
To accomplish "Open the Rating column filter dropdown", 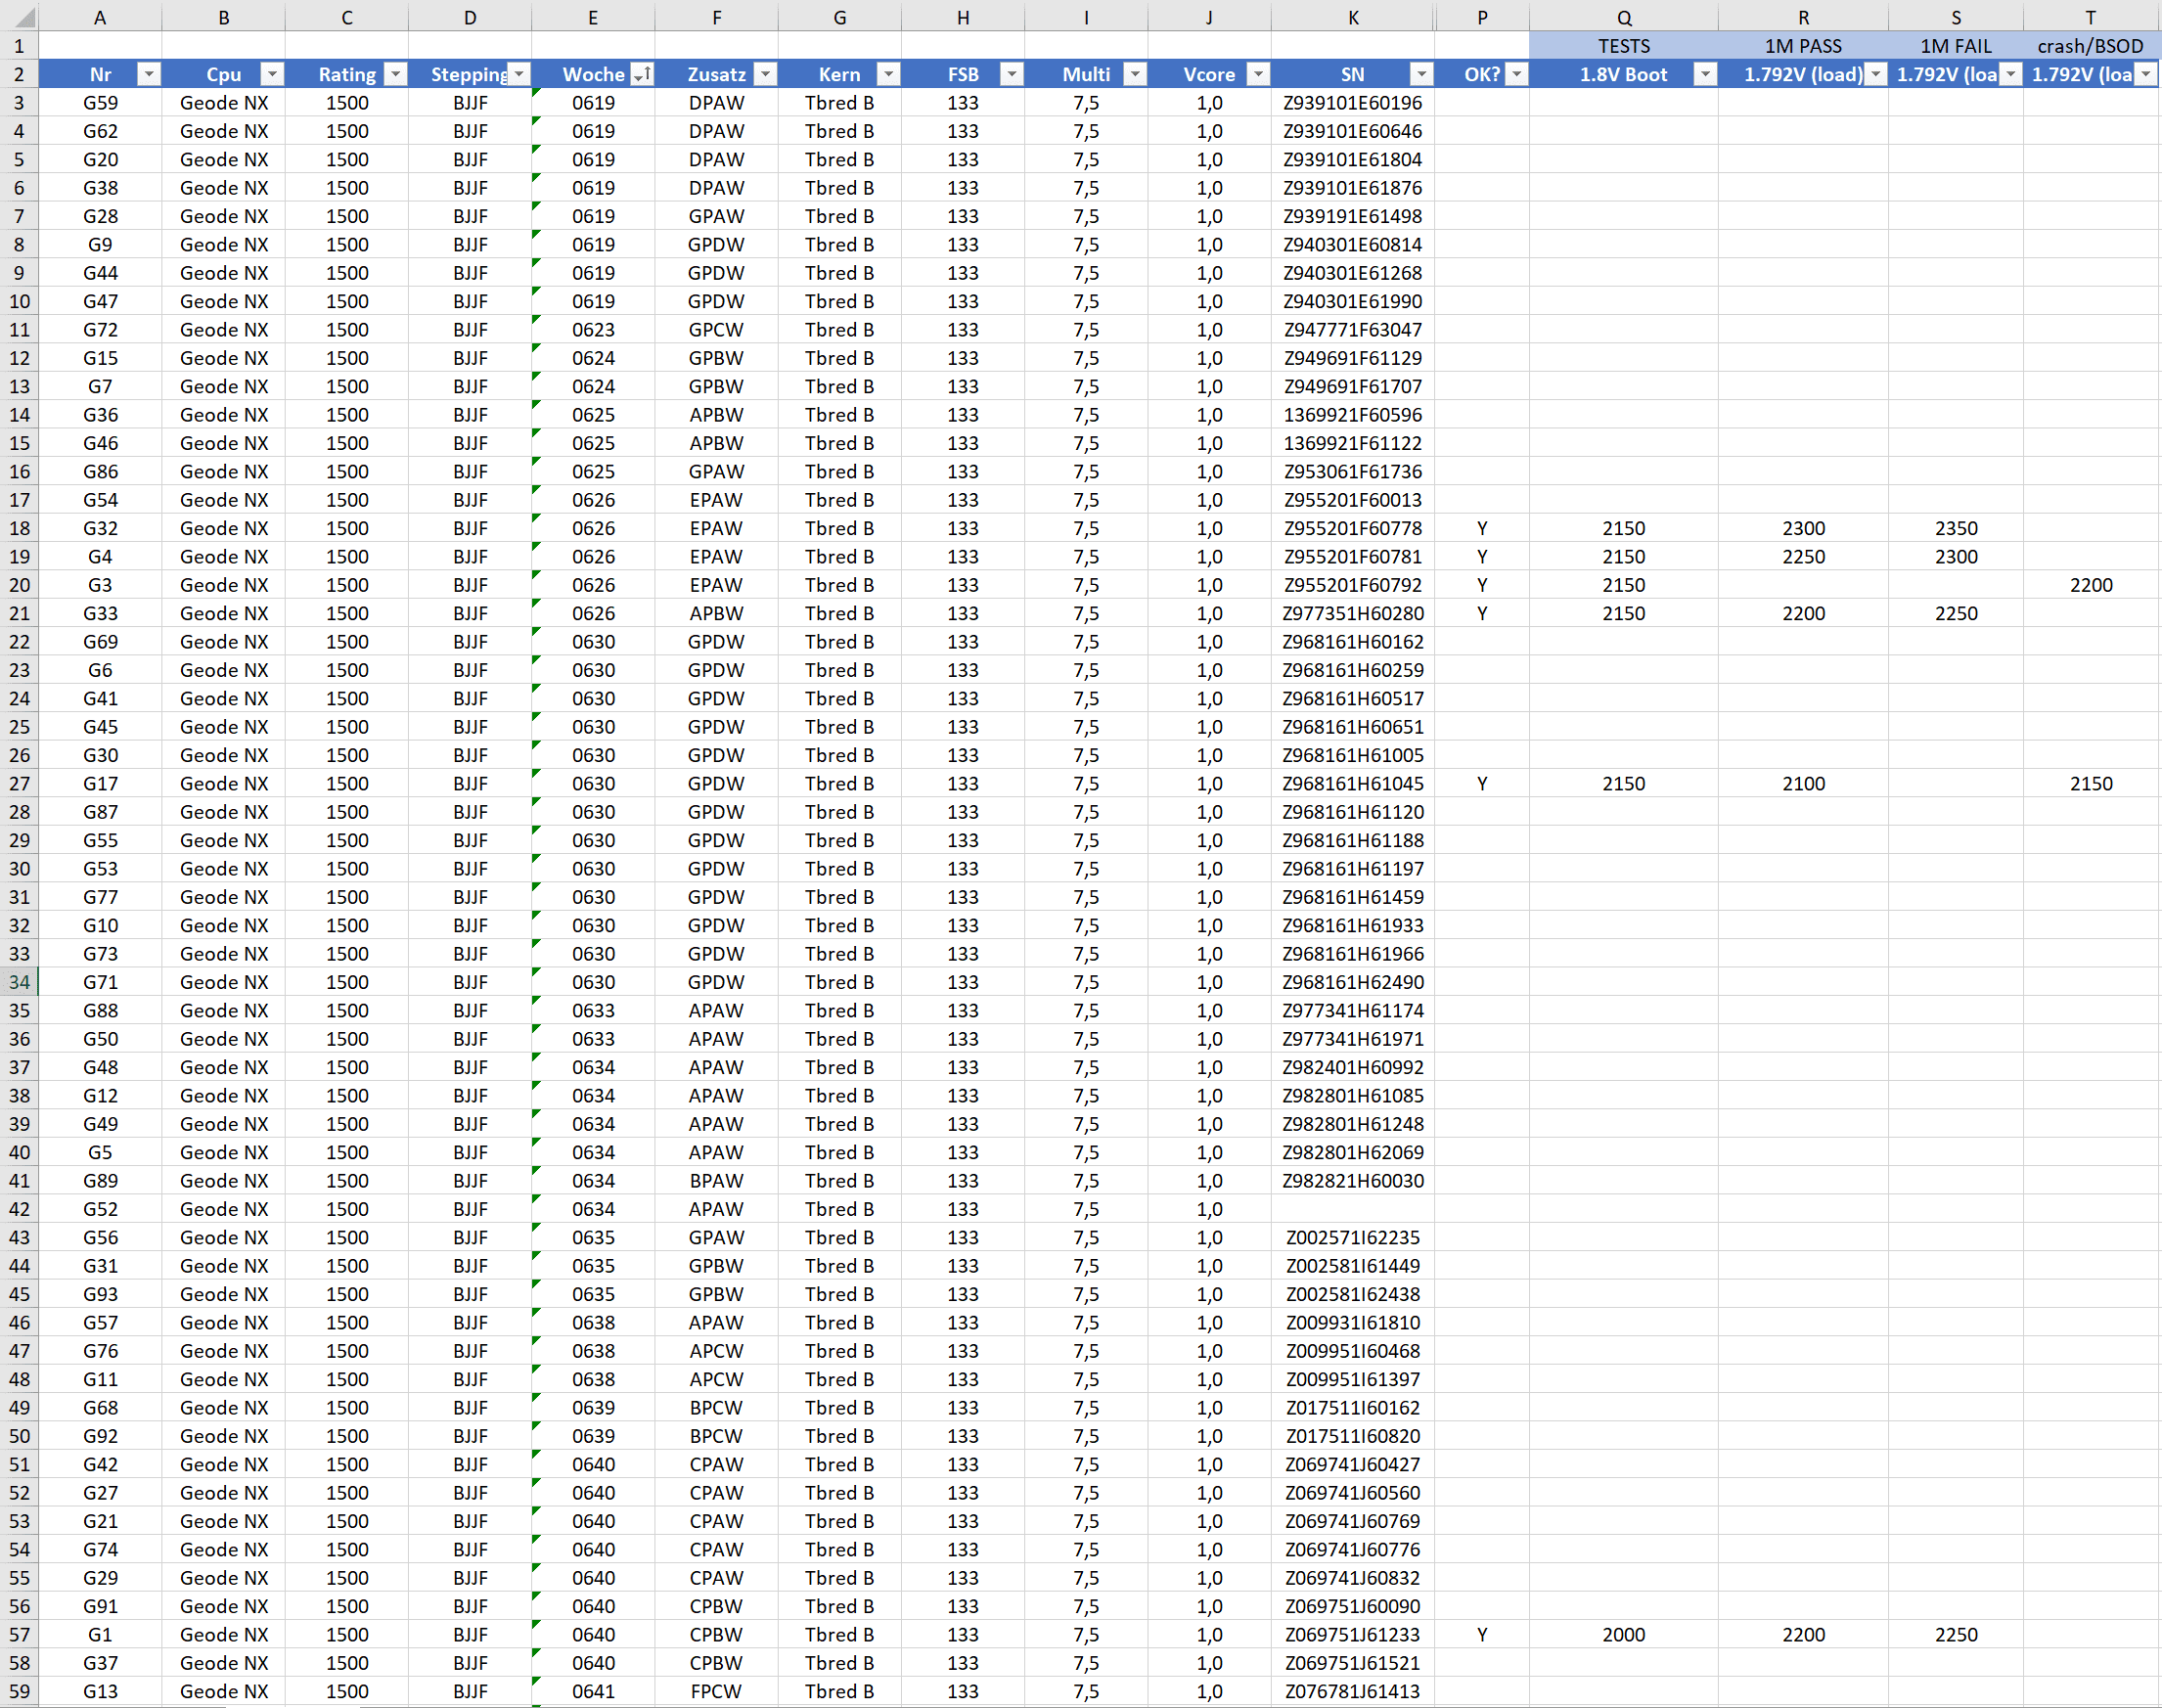I will (395, 74).
